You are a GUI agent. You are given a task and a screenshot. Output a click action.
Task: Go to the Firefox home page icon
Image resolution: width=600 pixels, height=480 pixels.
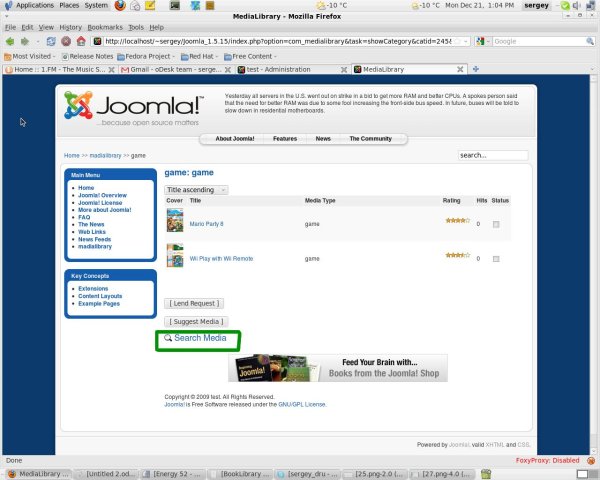click(81, 41)
